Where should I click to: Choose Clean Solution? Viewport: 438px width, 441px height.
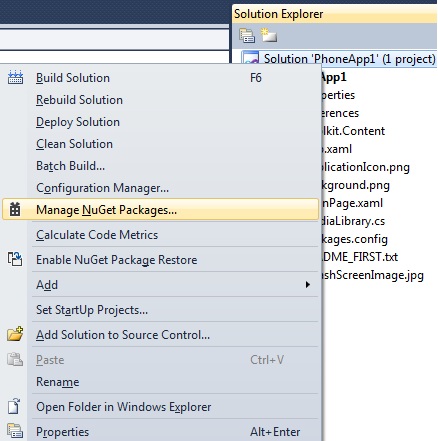point(74,144)
